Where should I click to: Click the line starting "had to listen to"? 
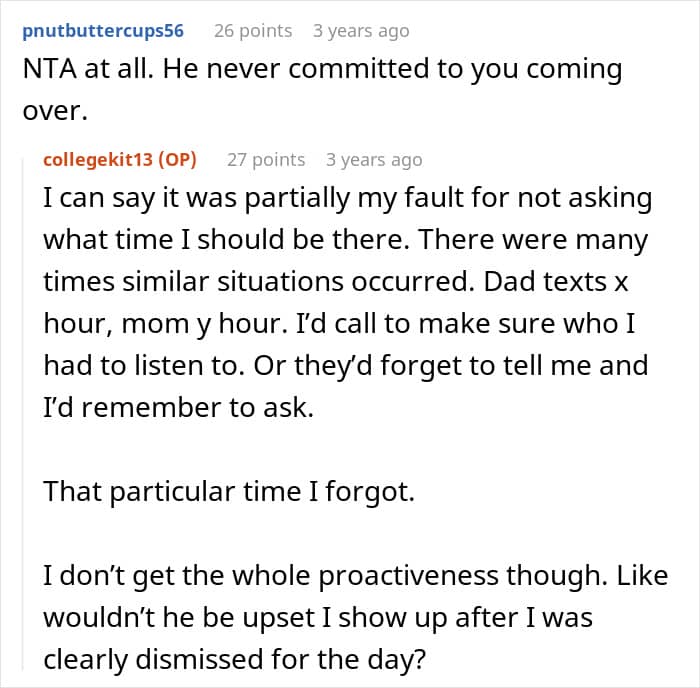345,367
